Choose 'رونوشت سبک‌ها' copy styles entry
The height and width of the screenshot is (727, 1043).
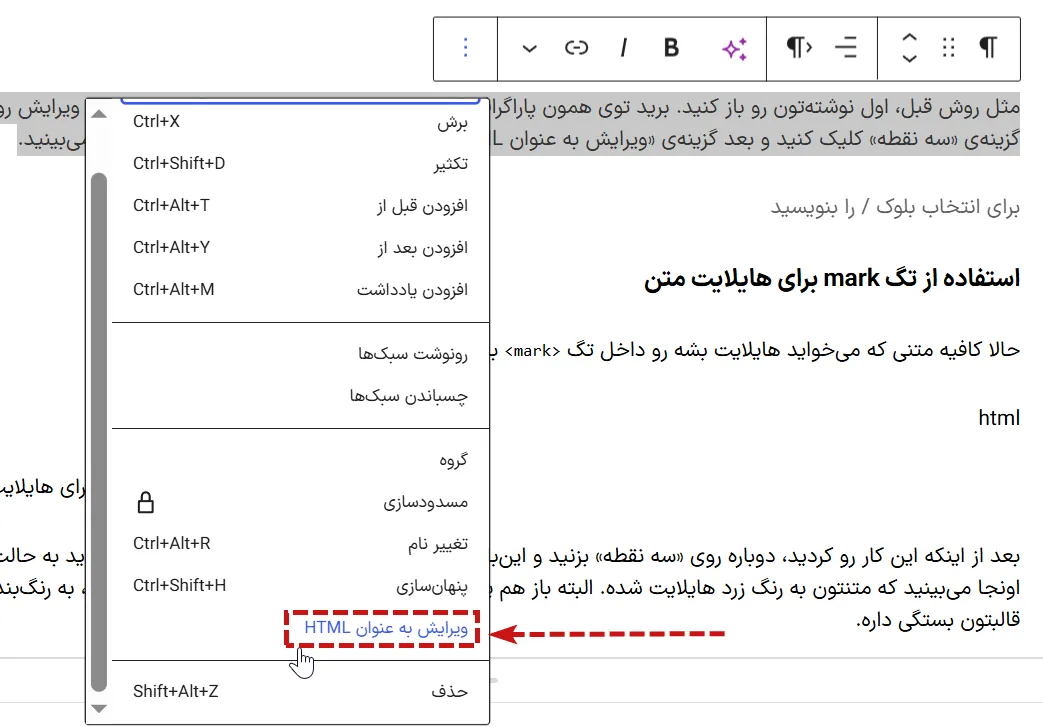(301, 353)
